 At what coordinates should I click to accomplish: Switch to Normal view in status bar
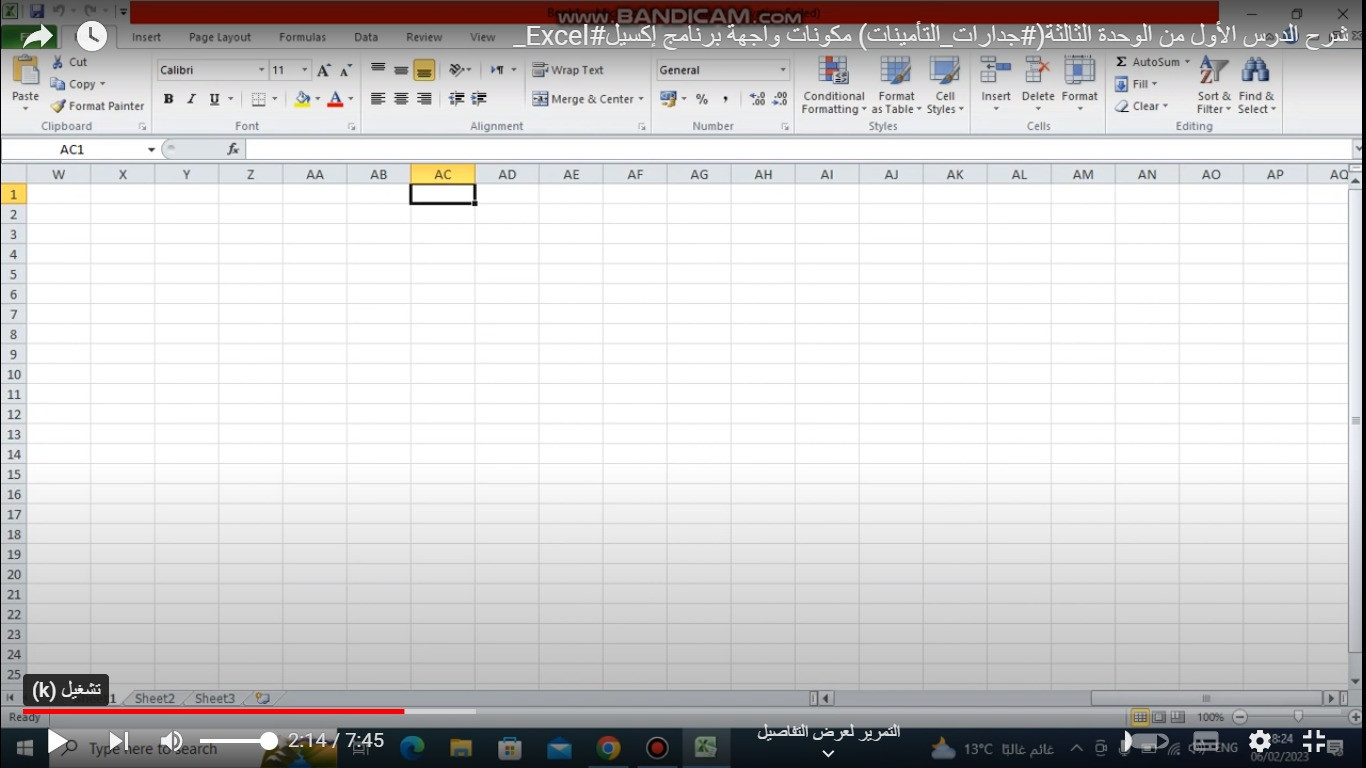click(x=1140, y=717)
